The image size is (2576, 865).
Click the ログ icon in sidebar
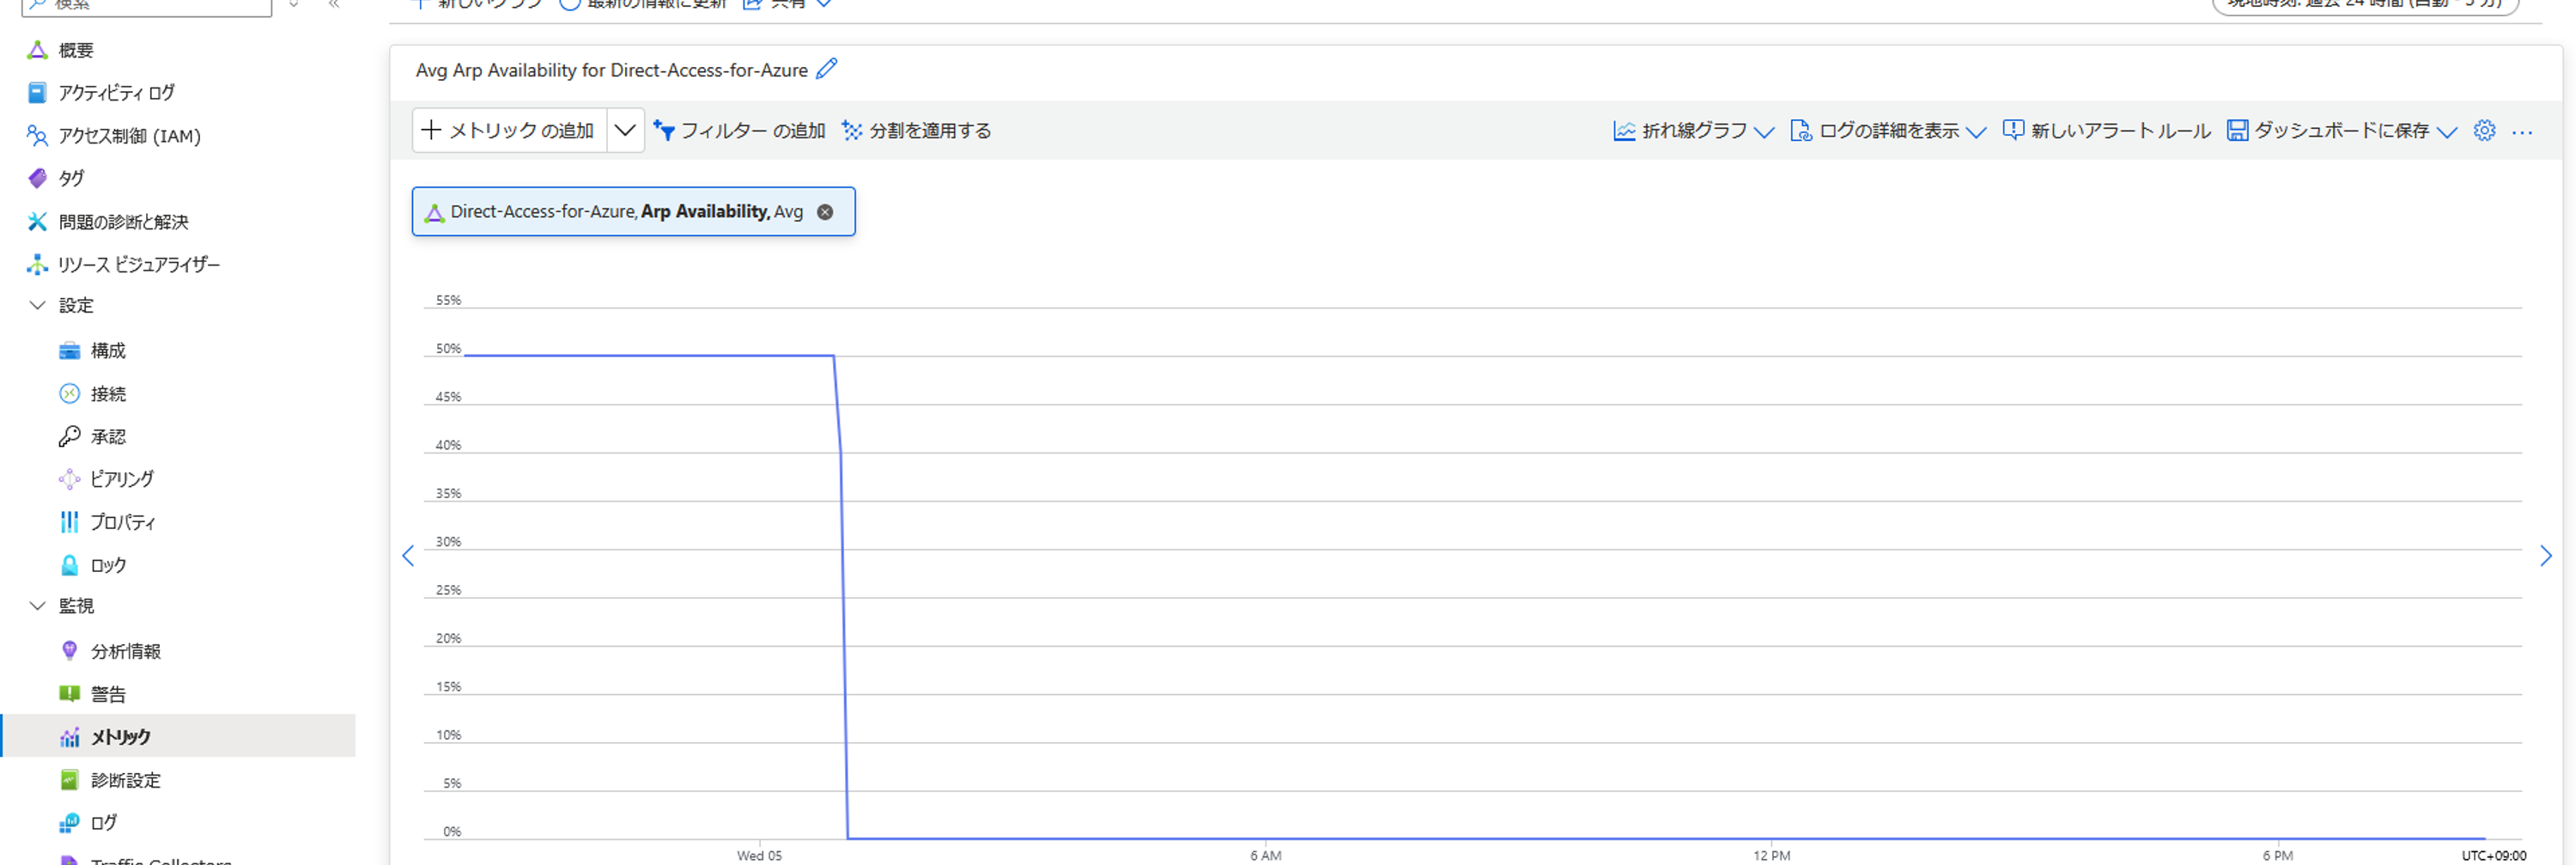(69, 823)
